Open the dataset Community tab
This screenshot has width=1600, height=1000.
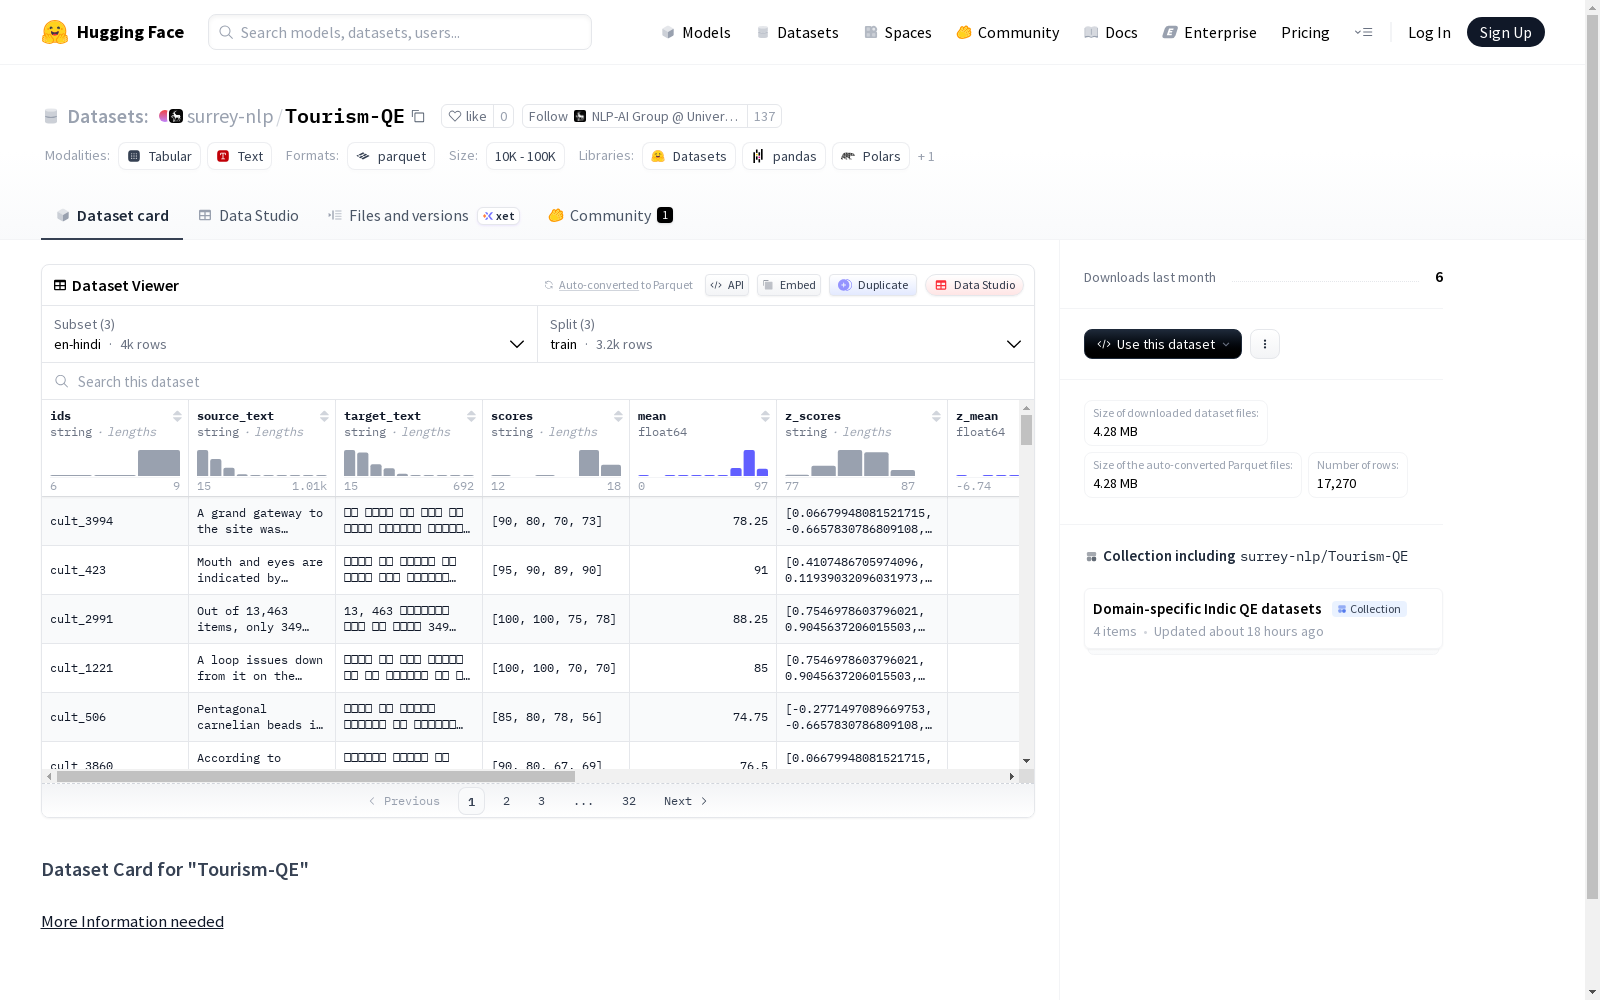coord(610,216)
